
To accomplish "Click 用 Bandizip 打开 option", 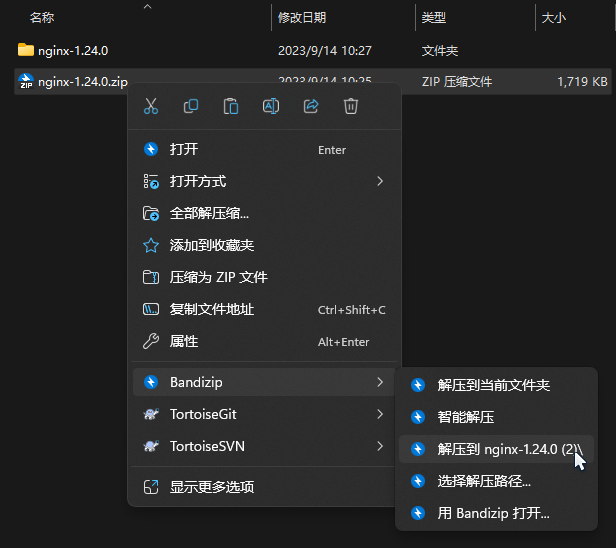I will [493, 514].
